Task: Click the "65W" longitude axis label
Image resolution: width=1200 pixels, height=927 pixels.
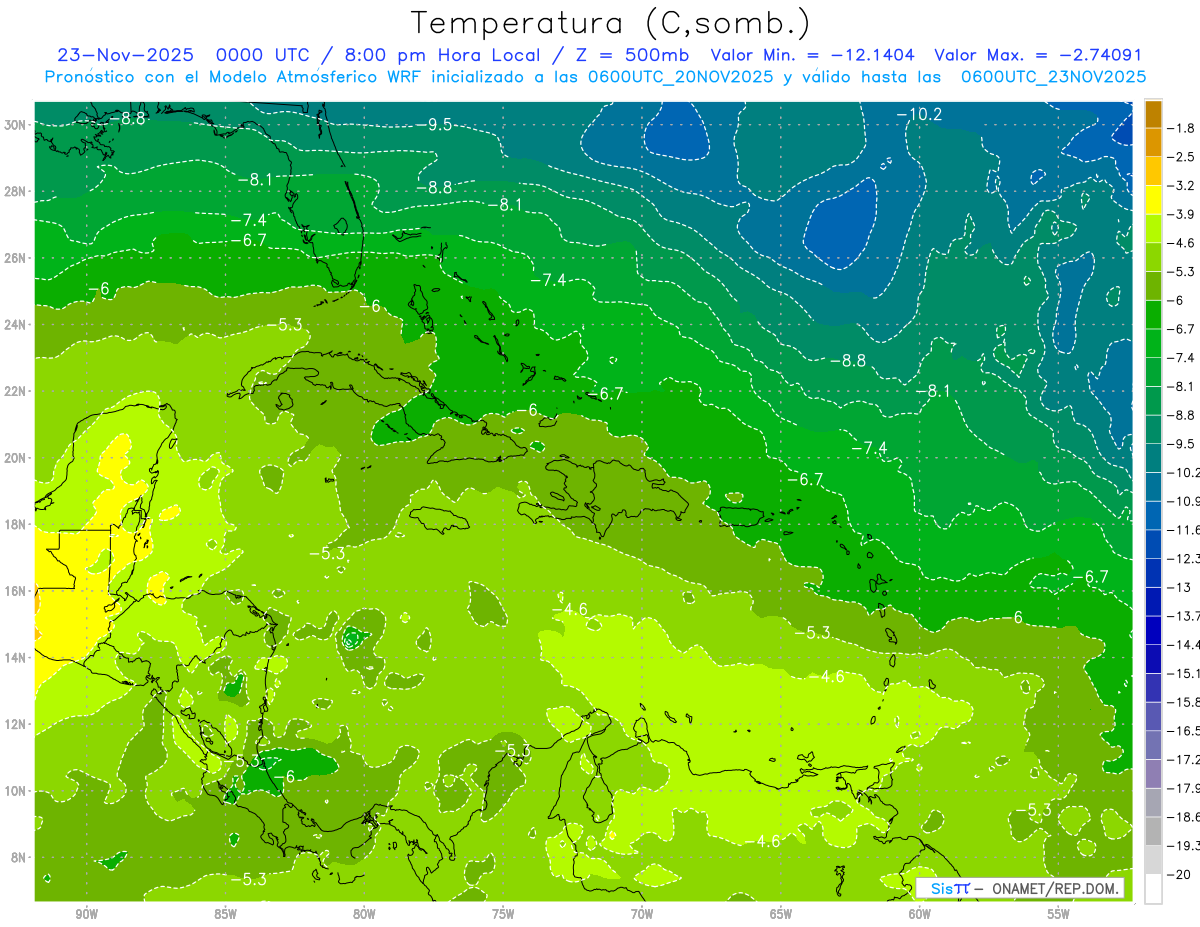Action: click(781, 914)
